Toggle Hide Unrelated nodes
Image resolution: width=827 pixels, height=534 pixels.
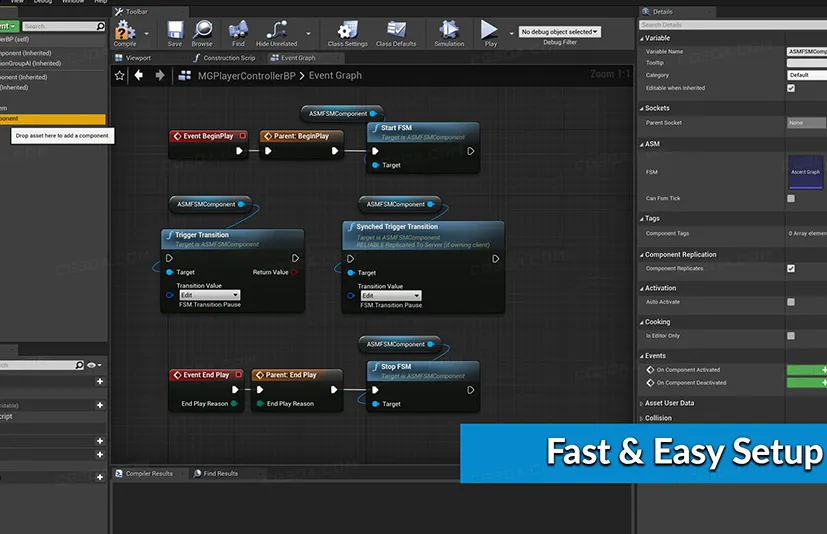coord(276,33)
